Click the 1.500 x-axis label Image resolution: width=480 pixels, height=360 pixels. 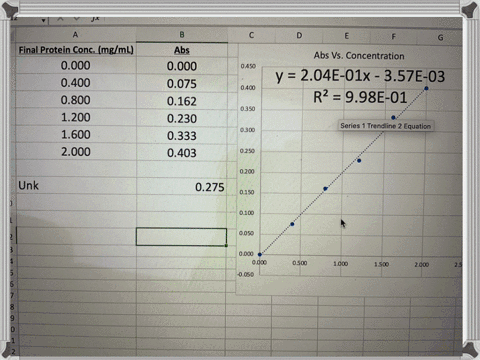coord(381,264)
